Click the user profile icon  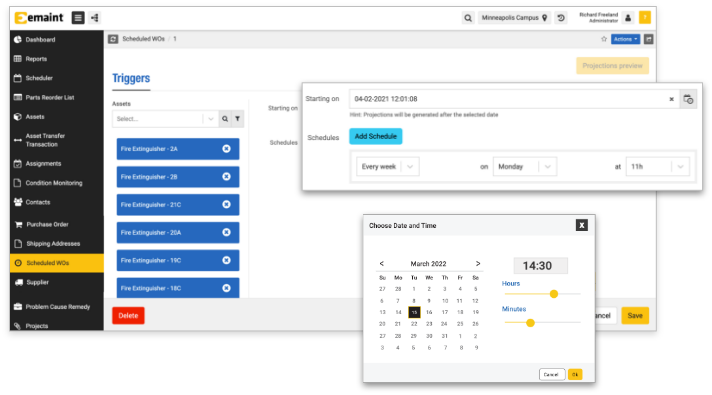pyautogui.click(x=628, y=18)
